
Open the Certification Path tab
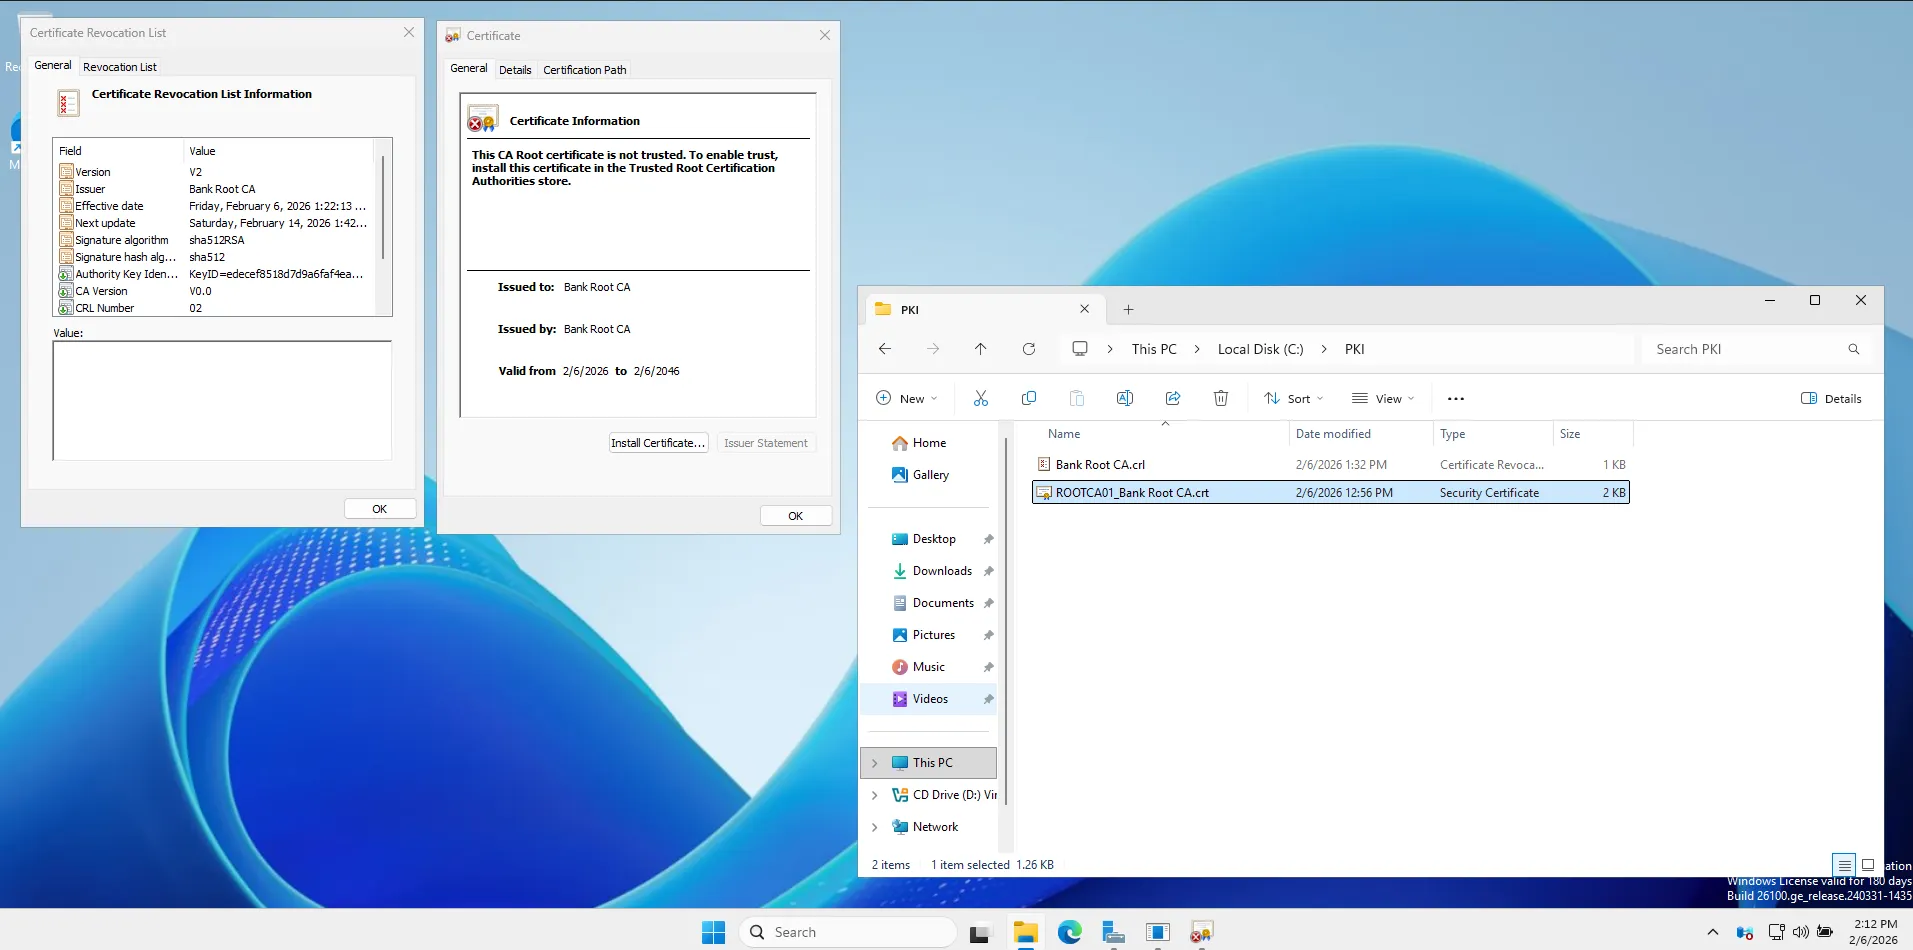pyautogui.click(x=585, y=70)
